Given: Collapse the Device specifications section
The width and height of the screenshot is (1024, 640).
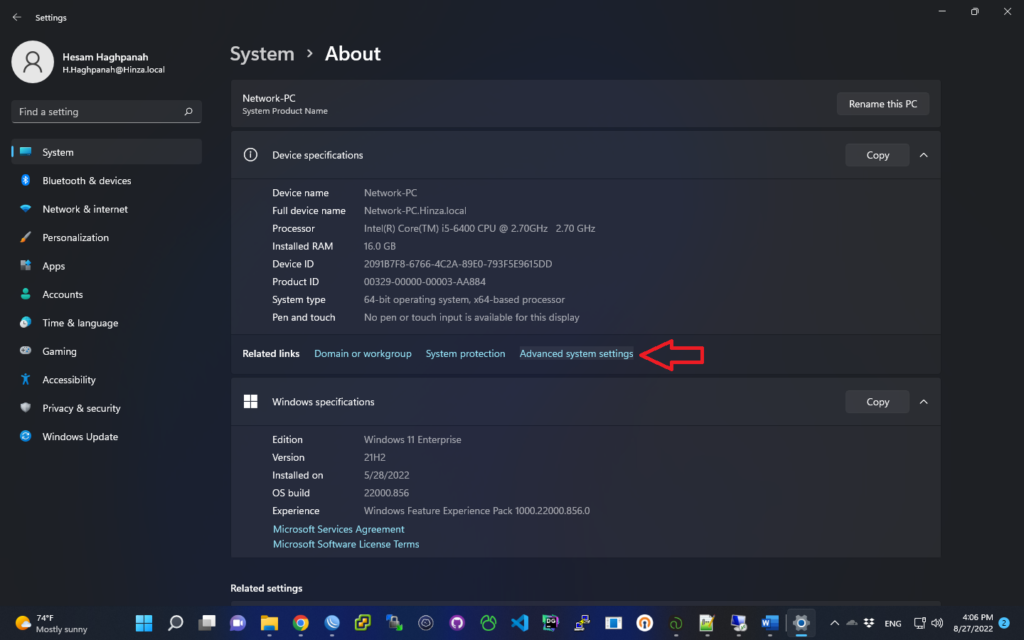Looking at the screenshot, I should pos(923,155).
